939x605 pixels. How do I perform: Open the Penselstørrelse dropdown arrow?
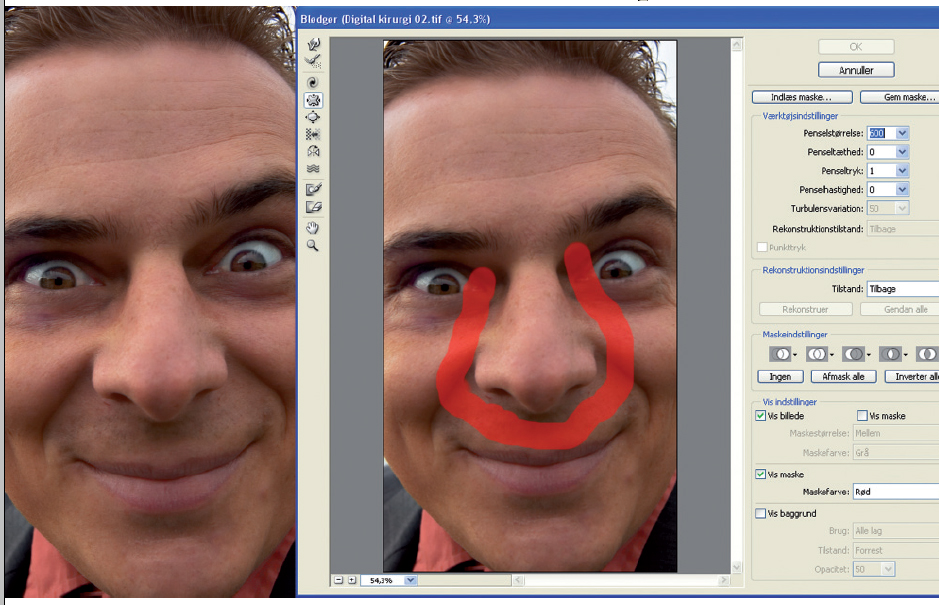coord(902,133)
